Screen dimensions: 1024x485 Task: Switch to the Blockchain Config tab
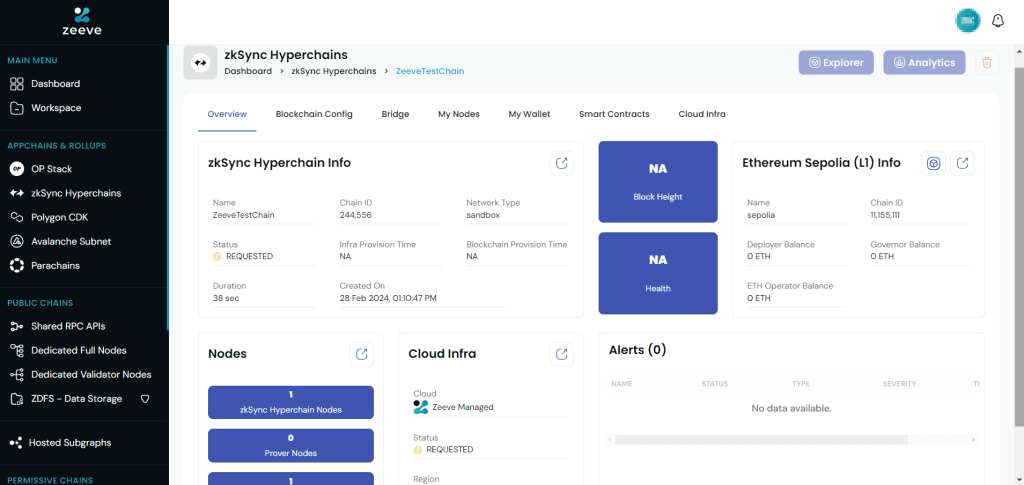click(x=314, y=114)
